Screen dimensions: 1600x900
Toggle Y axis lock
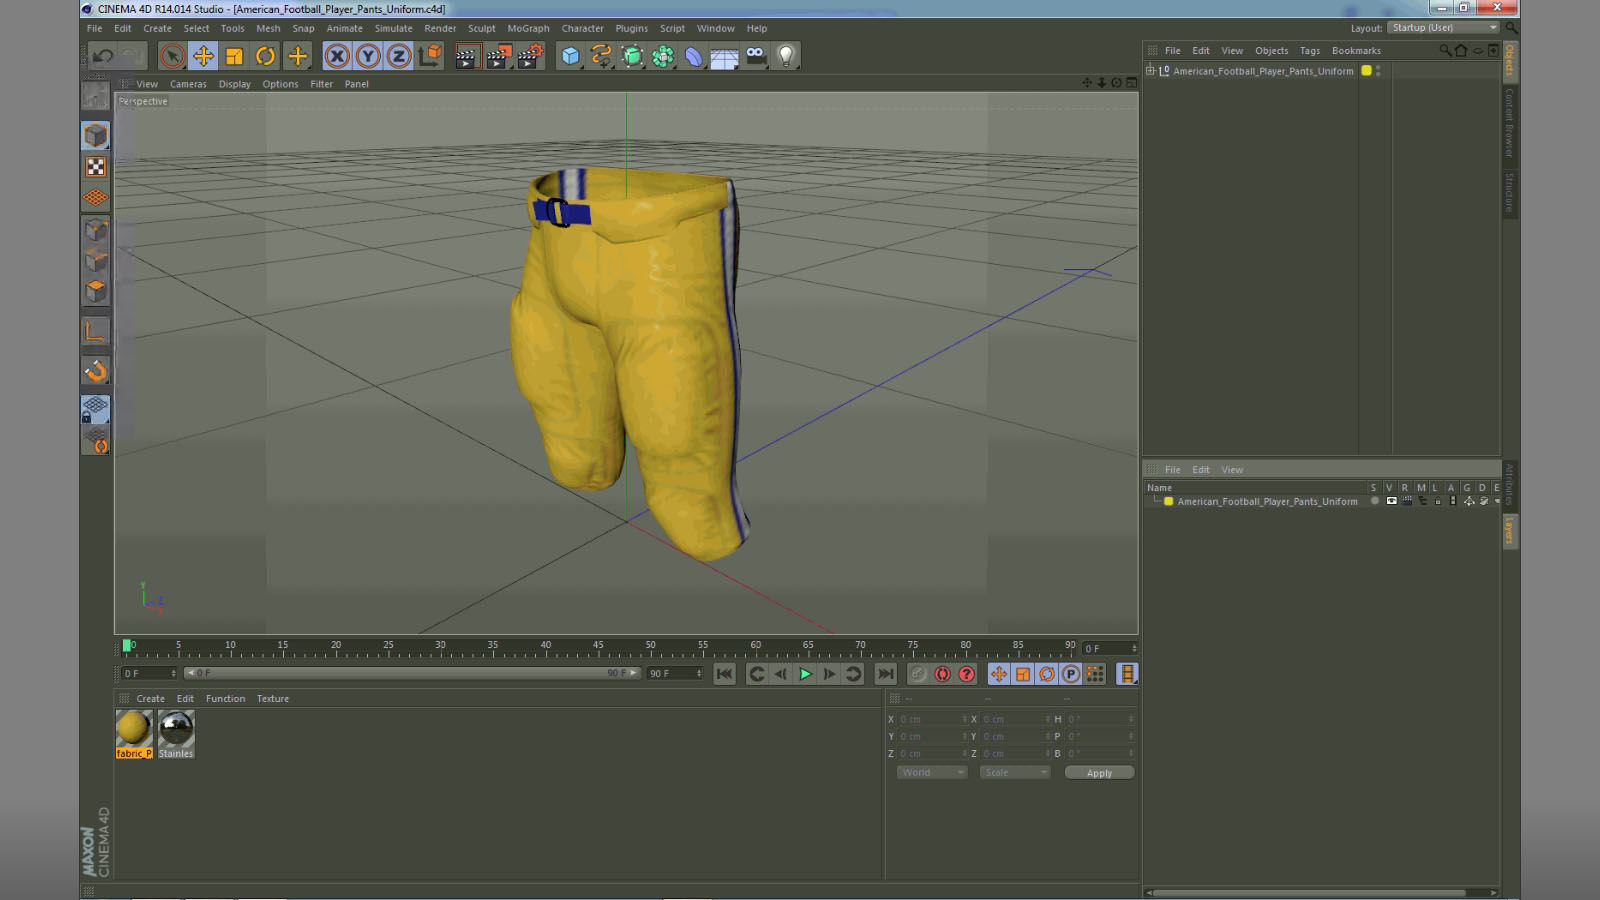click(x=368, y=56)
